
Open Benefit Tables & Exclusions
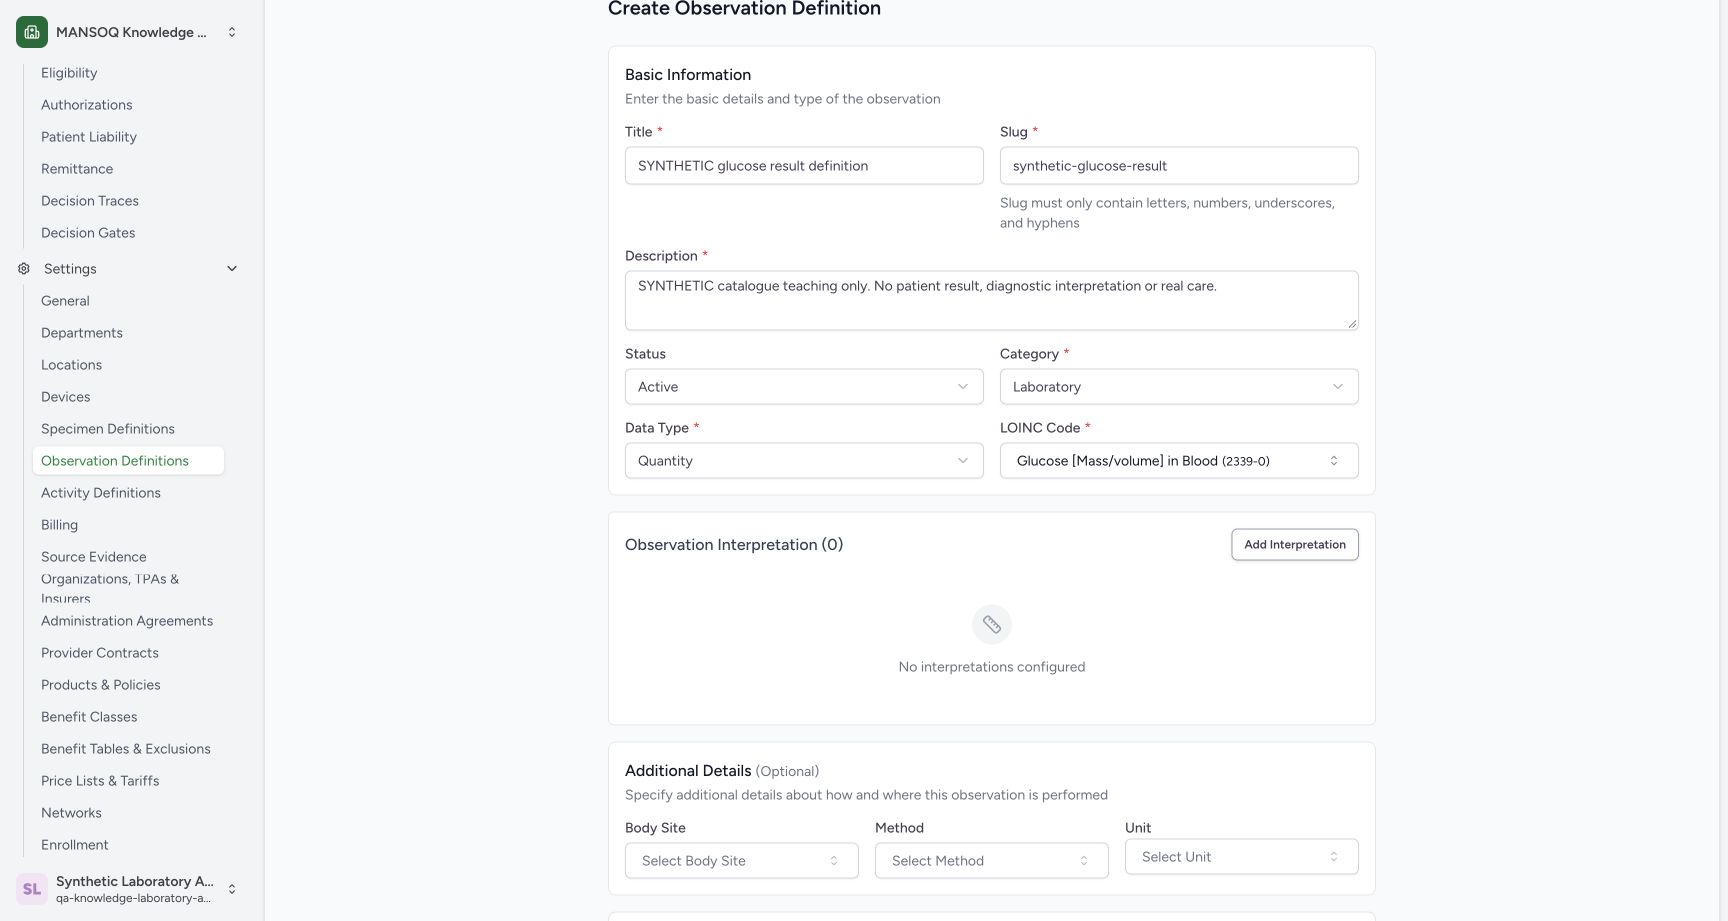point(126,749)
